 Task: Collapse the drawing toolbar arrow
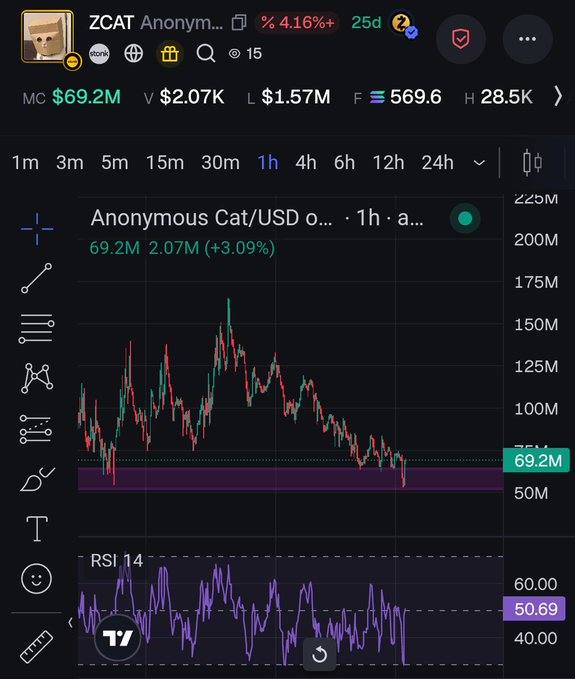tap(70, 622)
